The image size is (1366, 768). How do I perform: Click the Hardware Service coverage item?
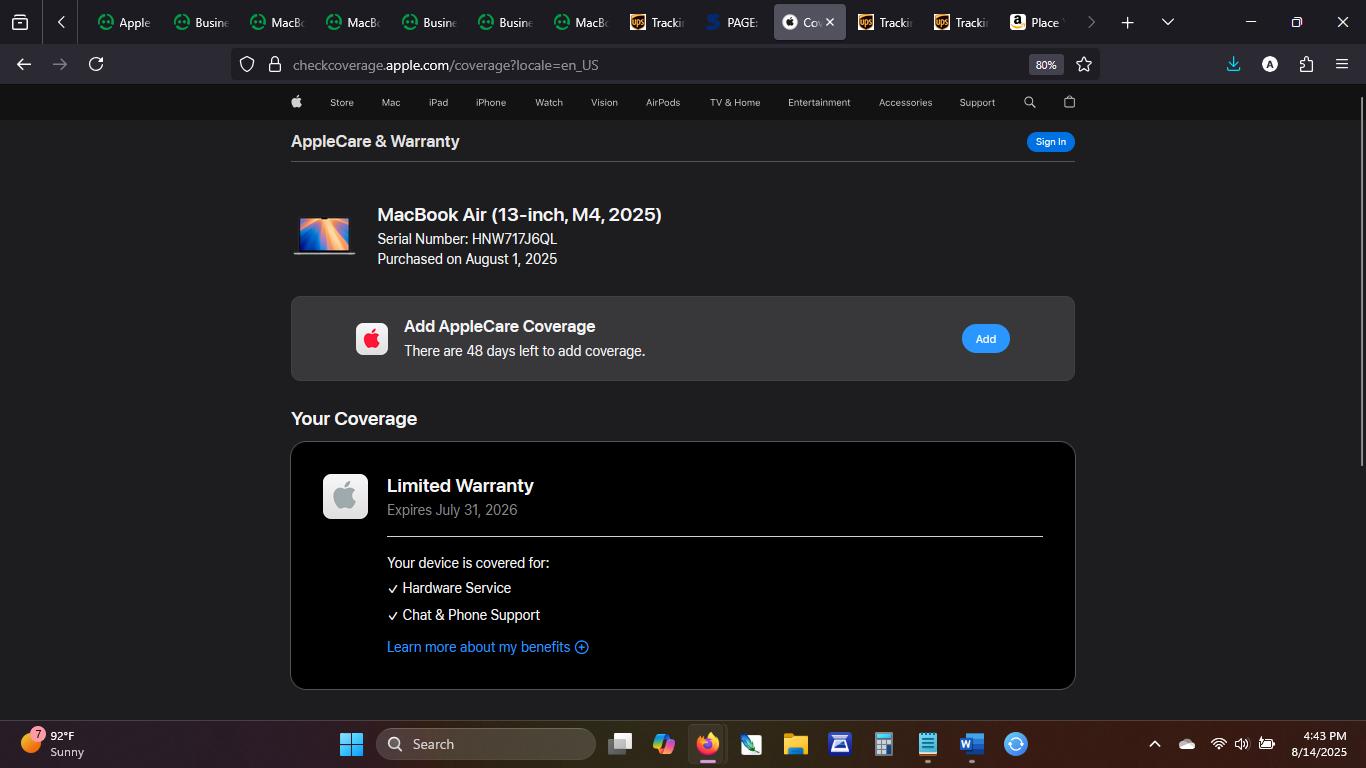point(449,588)
